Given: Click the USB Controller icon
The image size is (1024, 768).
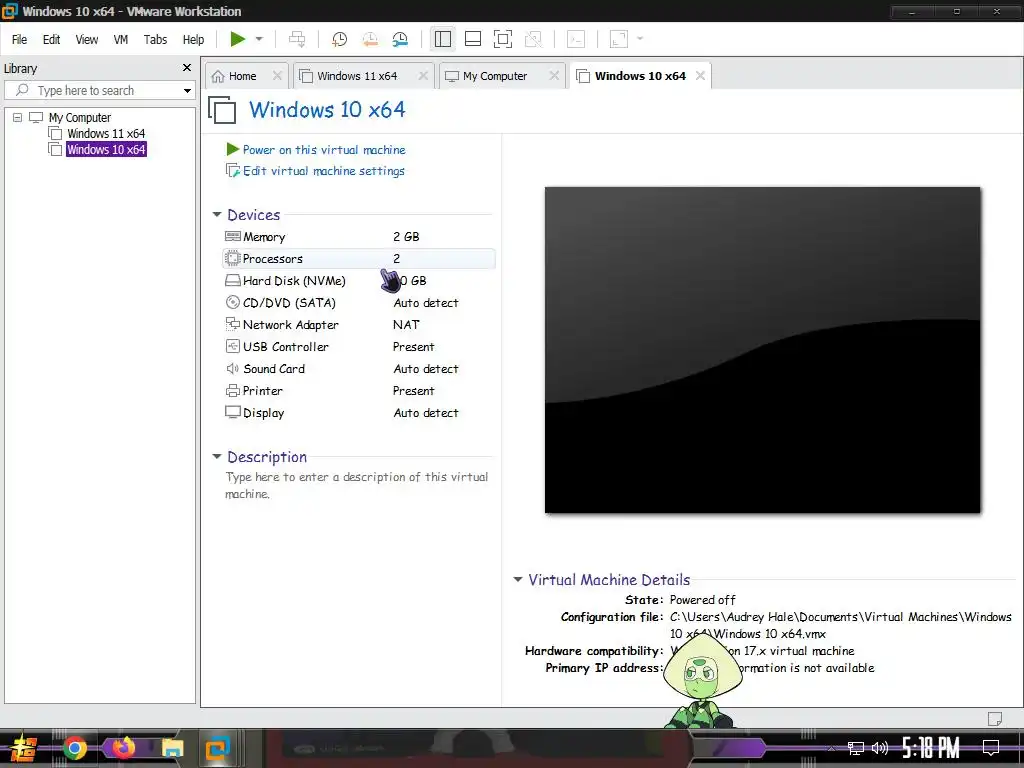Looking at the screenshot, I should tap(232, 346).
